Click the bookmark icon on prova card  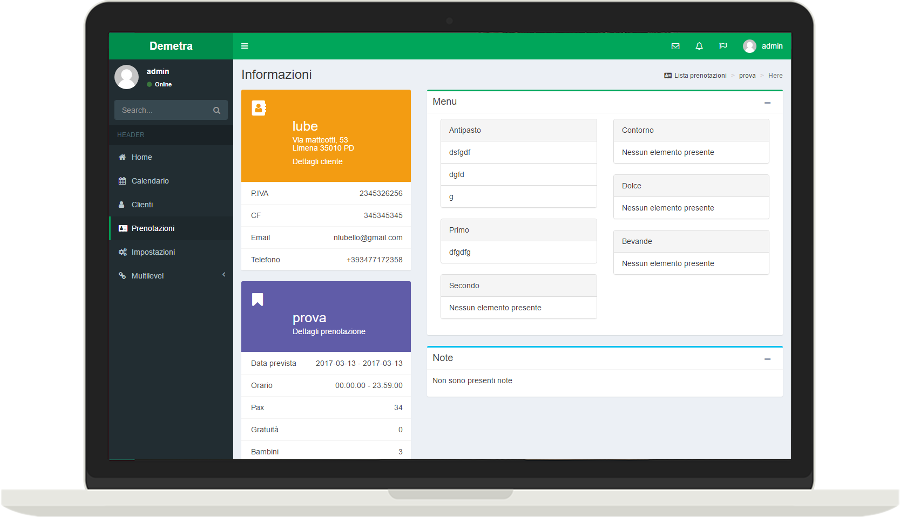258,299
